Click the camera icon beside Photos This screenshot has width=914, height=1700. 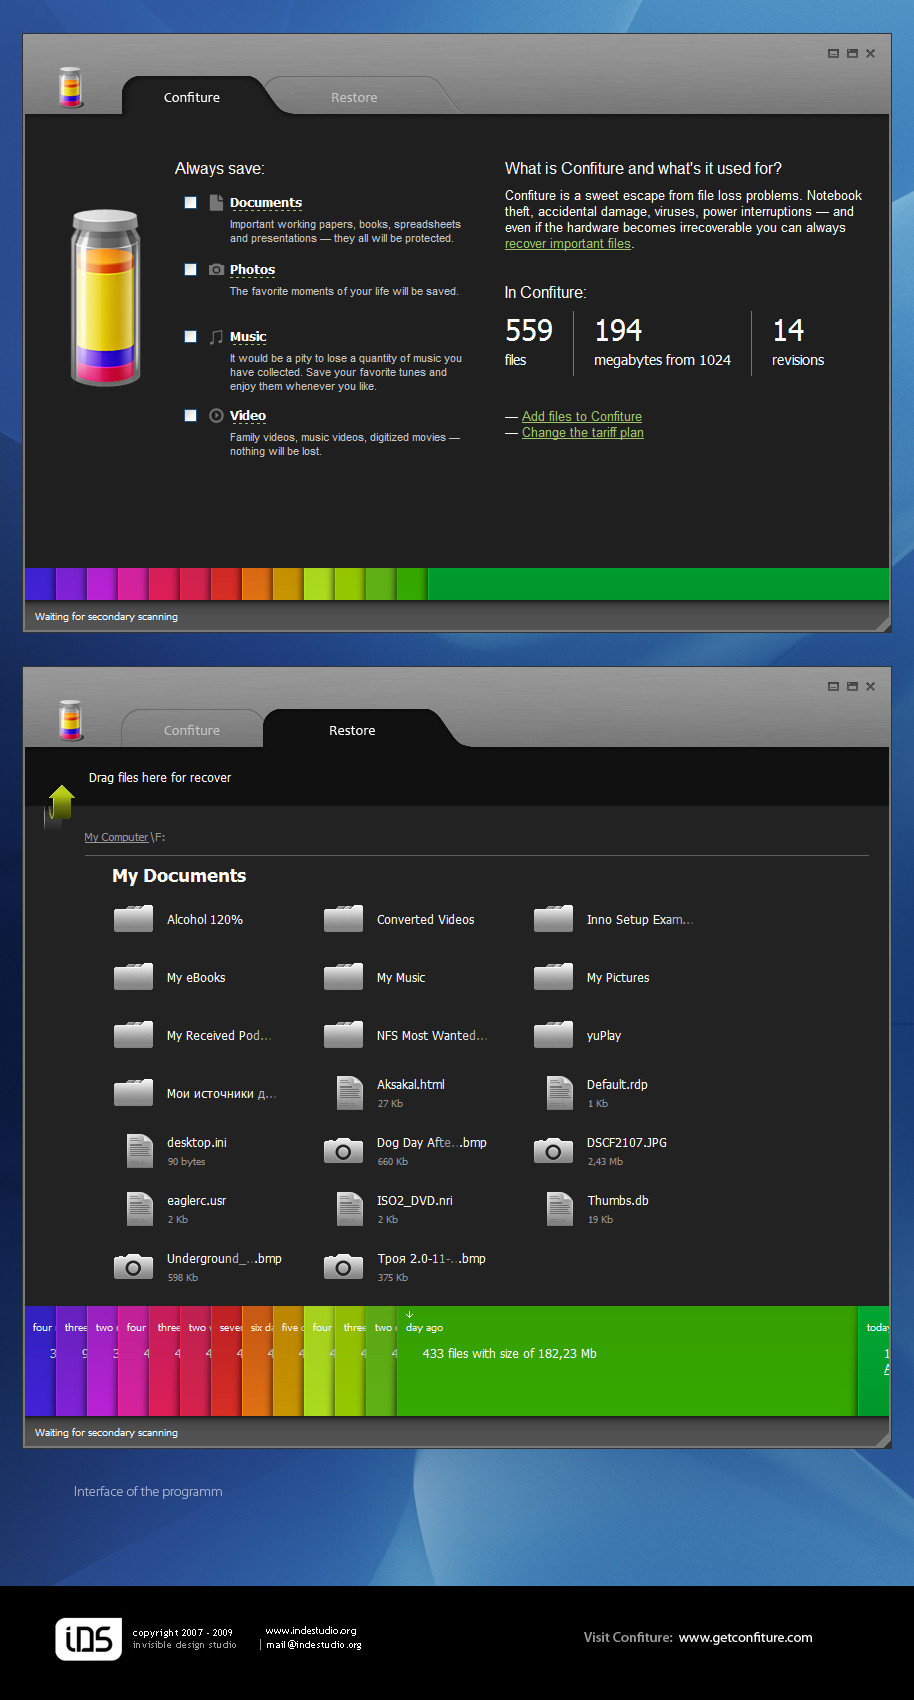click(216, 270)
